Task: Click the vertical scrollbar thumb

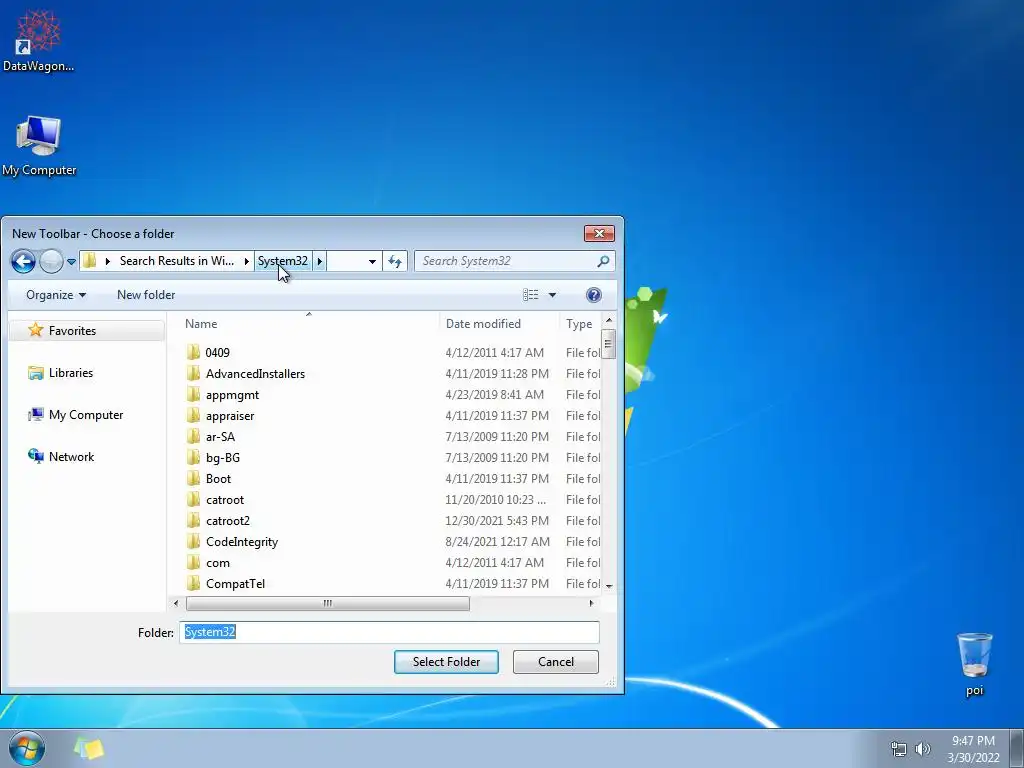Action: pos(609,344)
